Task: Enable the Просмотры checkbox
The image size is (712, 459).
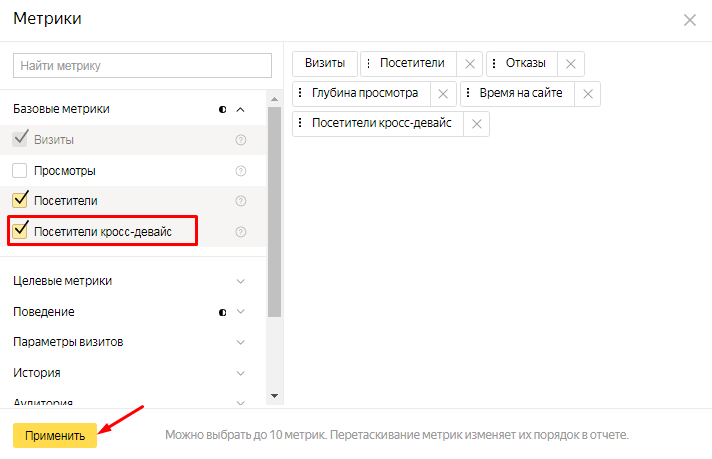Action: pyautogui.click(x=20, y=171)
